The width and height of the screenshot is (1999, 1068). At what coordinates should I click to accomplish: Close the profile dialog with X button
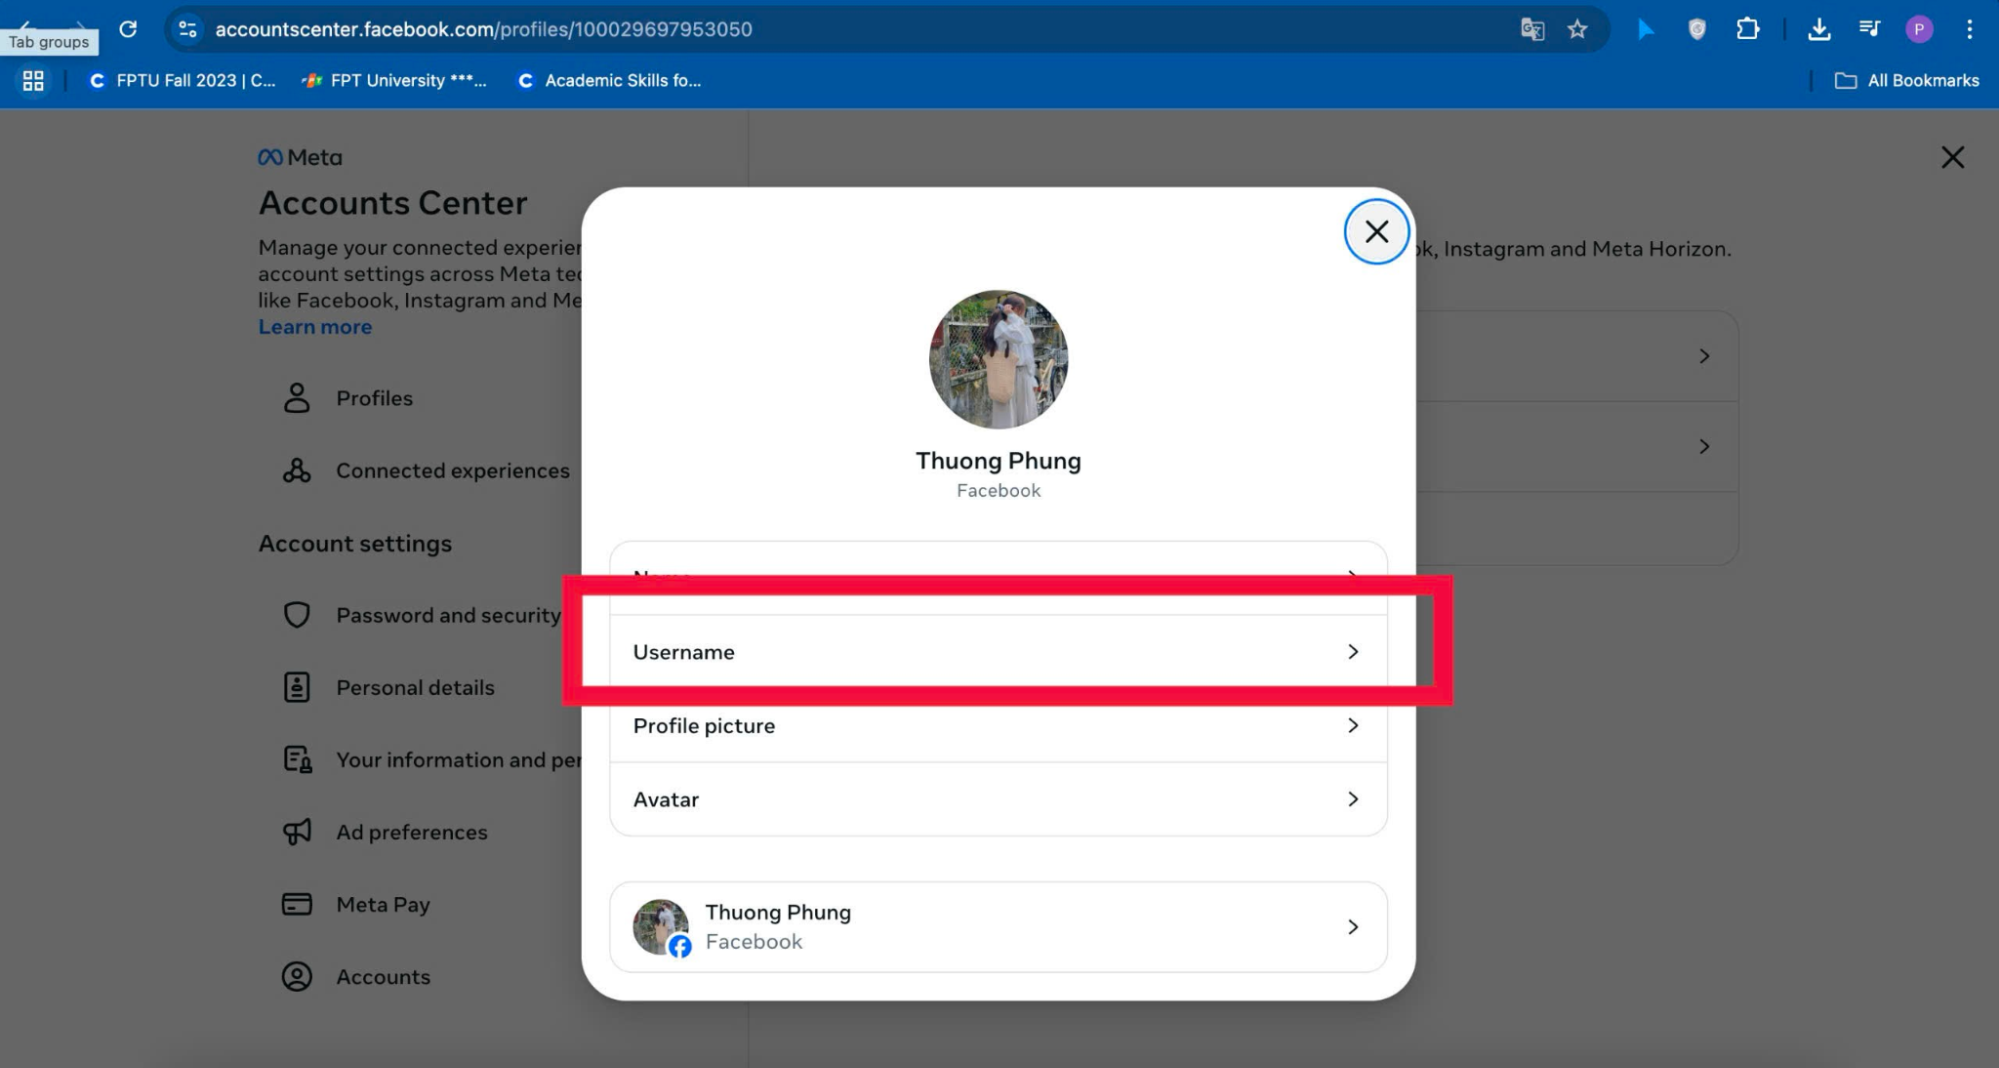point(1376,231)
